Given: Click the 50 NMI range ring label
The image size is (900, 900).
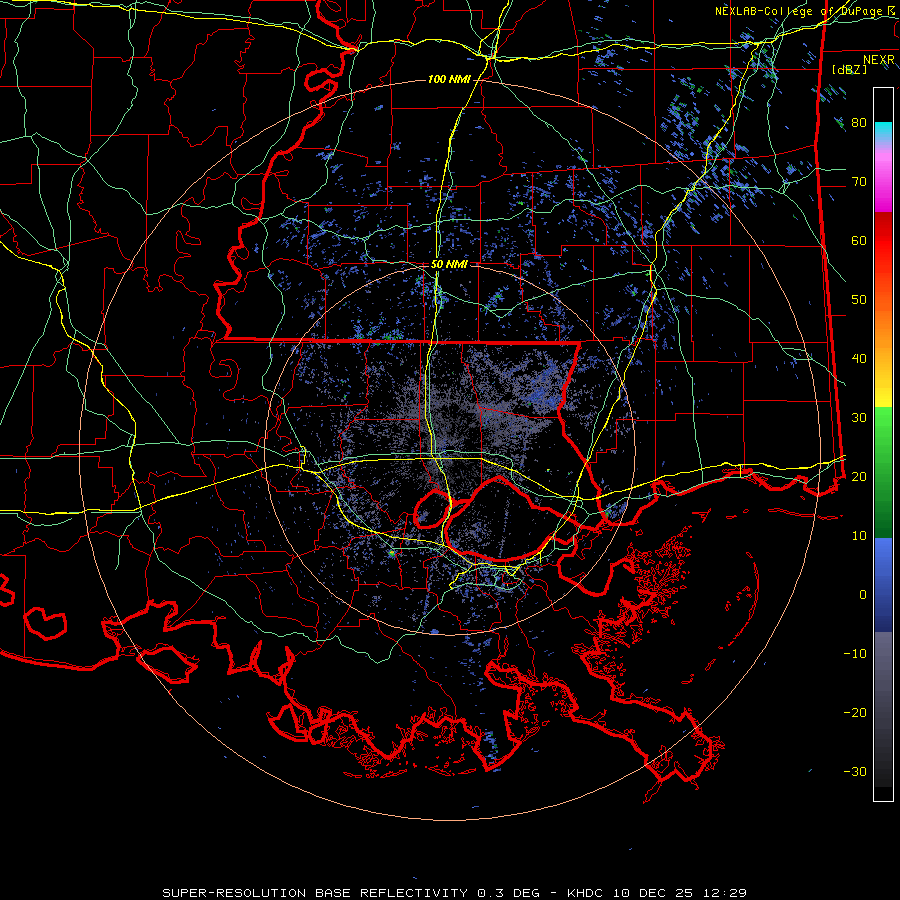Looking at the screenshot, I should [449, 264].
